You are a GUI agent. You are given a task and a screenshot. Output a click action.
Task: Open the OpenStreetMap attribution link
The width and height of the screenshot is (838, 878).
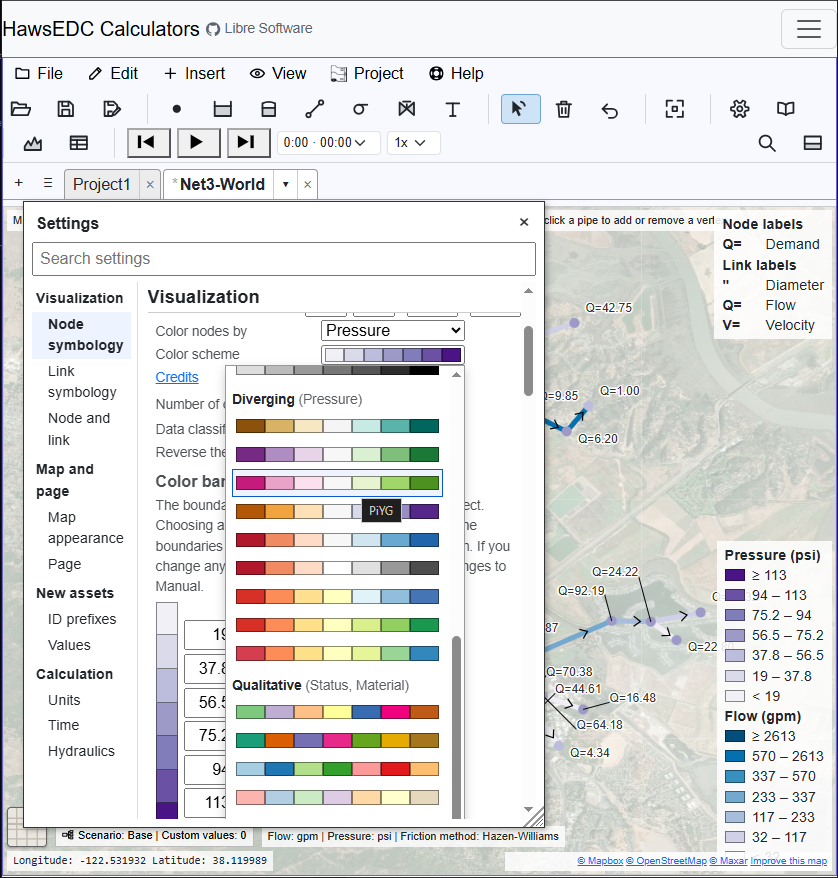(666, 861)
